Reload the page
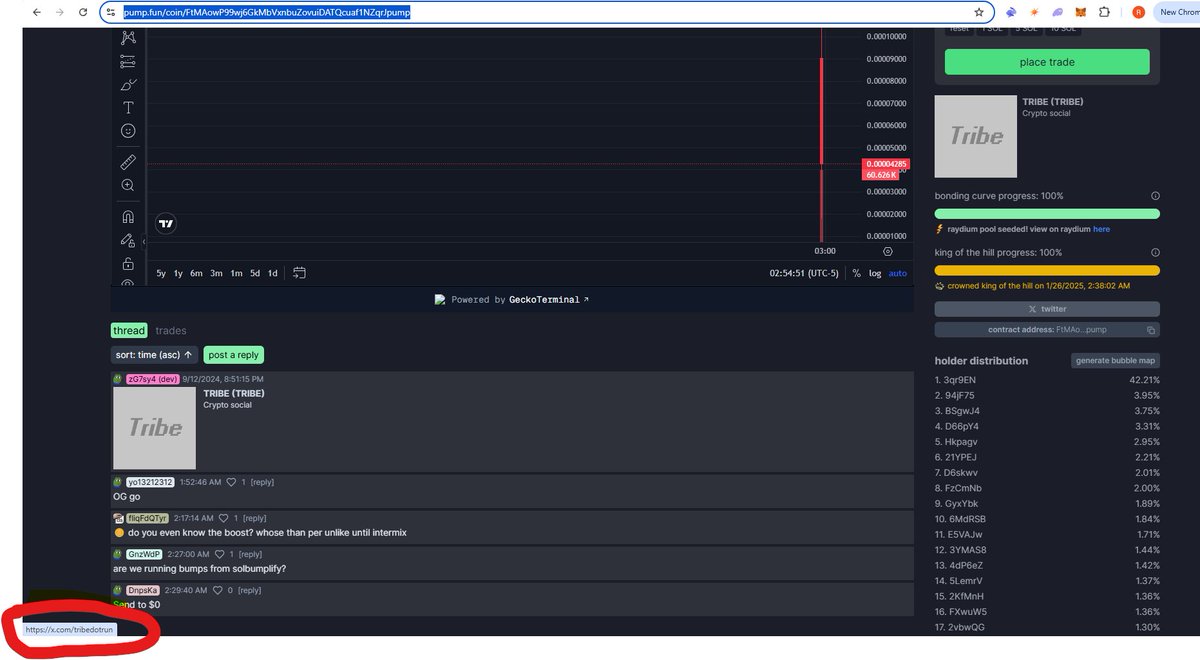The image size is (1200, 660). 83,12
